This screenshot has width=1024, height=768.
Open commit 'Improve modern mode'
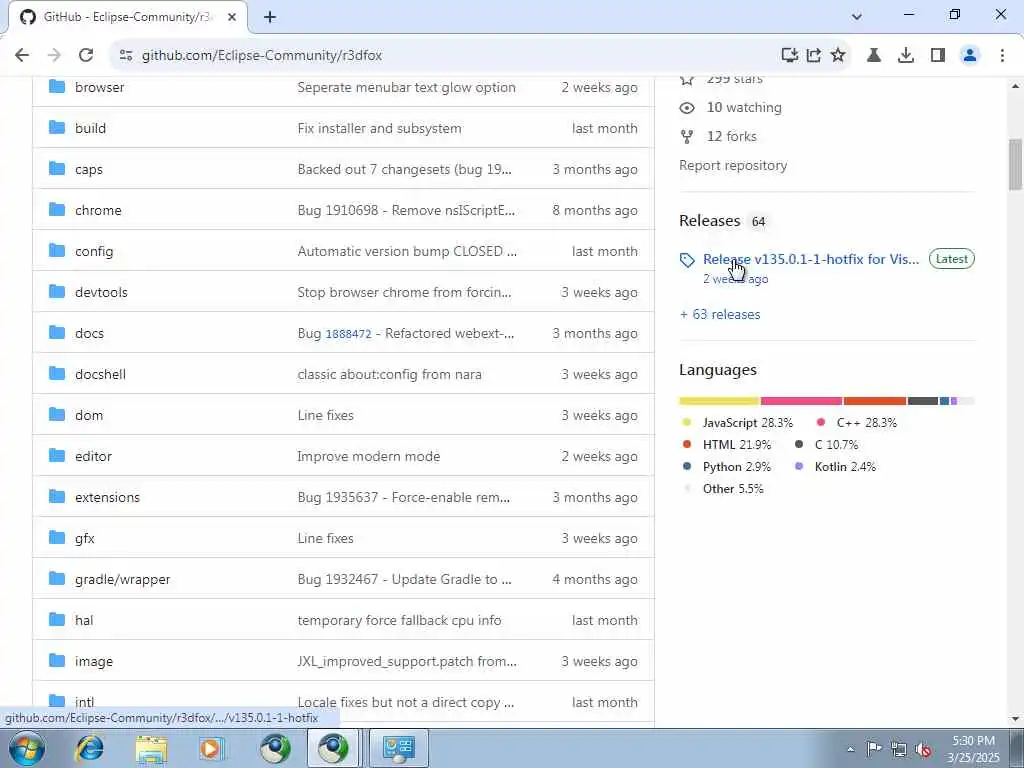coord(368,456)
